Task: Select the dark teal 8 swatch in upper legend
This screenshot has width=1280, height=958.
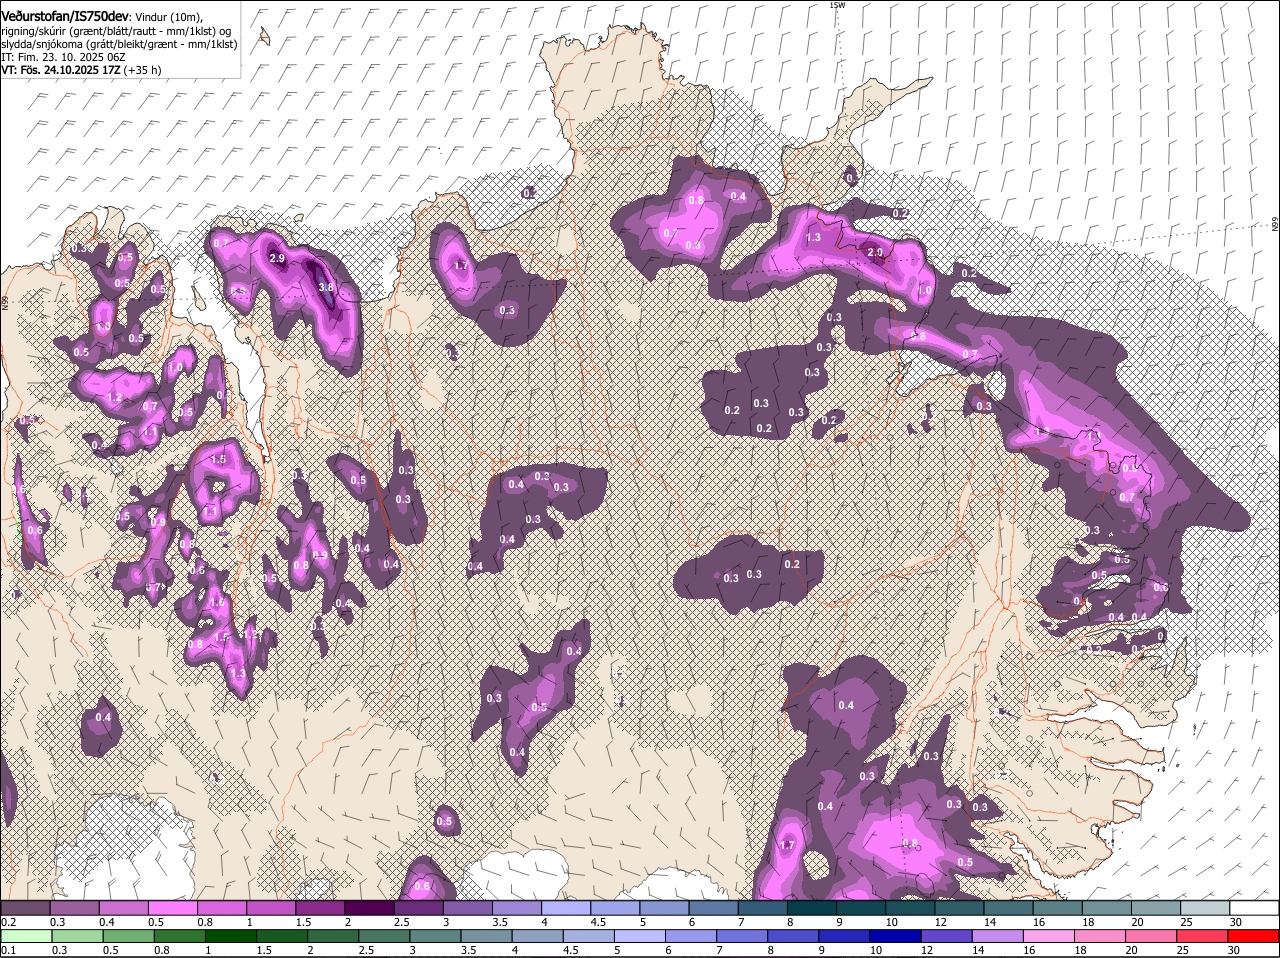Action: 812,908
